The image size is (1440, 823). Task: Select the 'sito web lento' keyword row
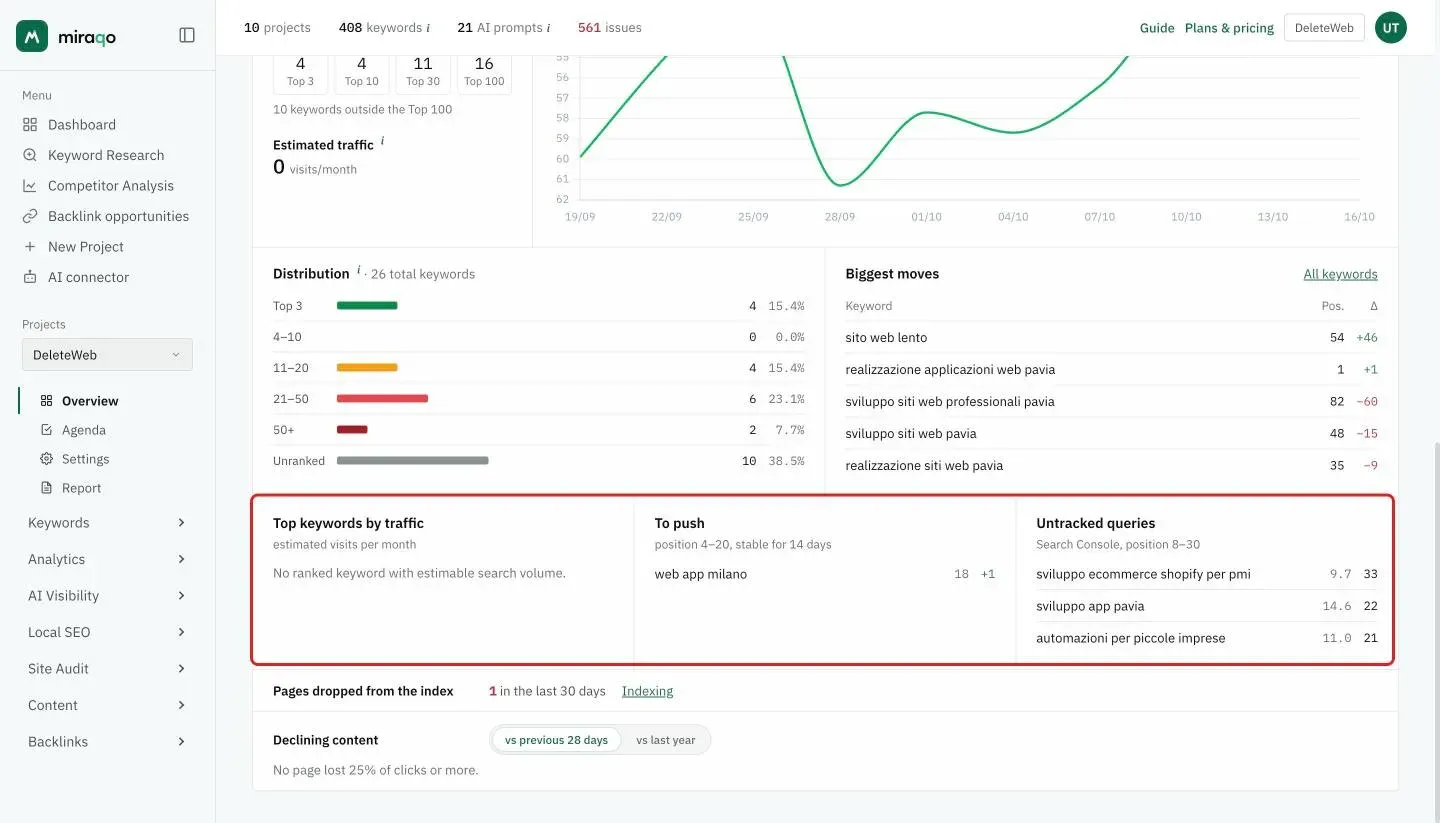click(x=1111, y=338)
